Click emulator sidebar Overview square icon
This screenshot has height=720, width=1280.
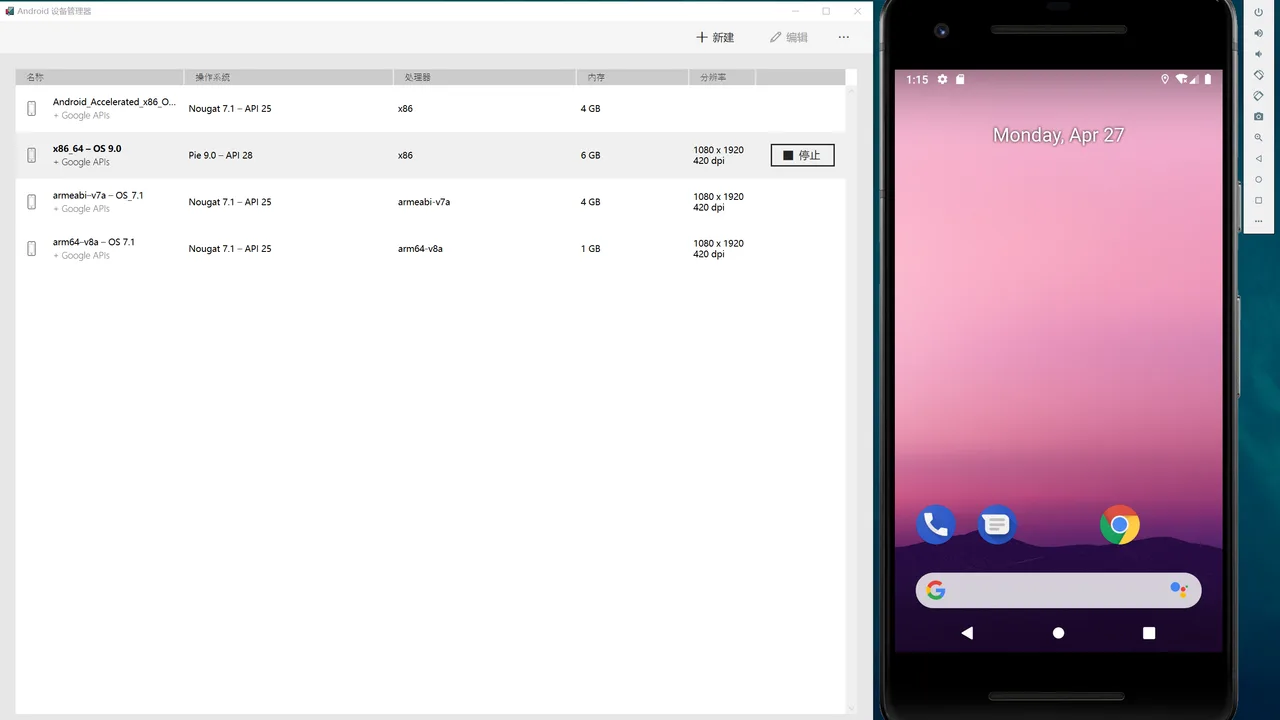(x=1258, y=201)
